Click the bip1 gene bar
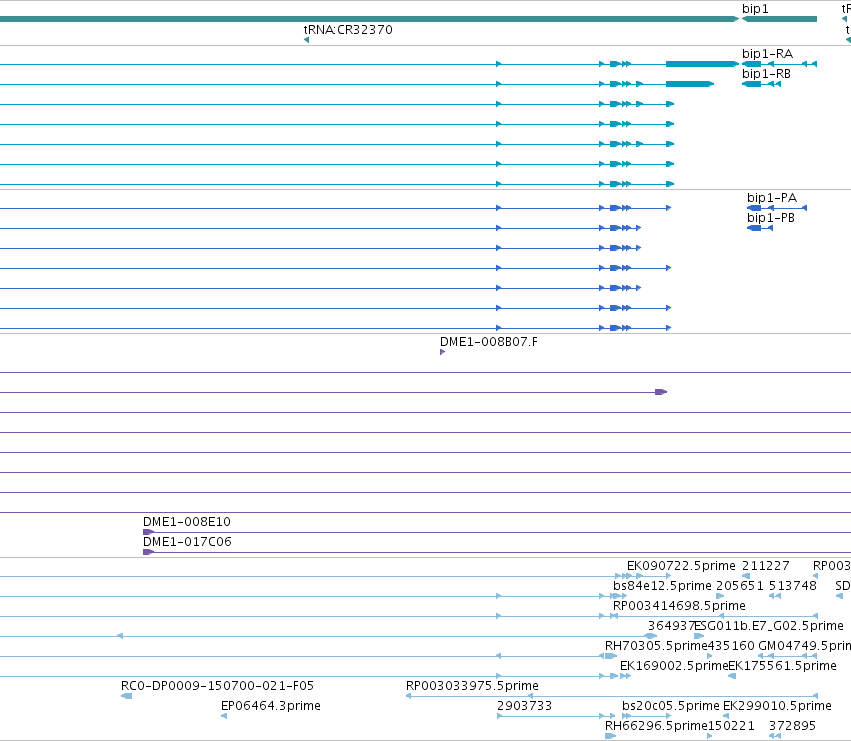Viewport: 851px width, 741px height. pos(779,19)
